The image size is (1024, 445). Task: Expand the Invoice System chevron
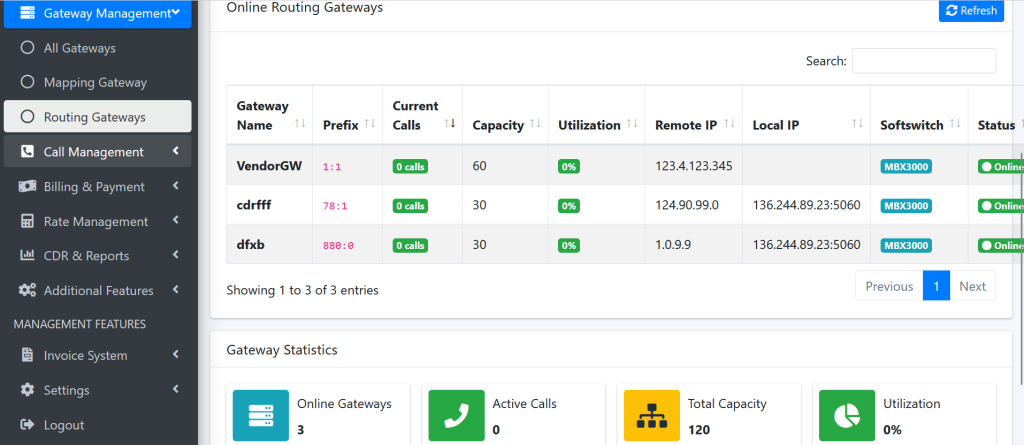[x=176, y=355]
